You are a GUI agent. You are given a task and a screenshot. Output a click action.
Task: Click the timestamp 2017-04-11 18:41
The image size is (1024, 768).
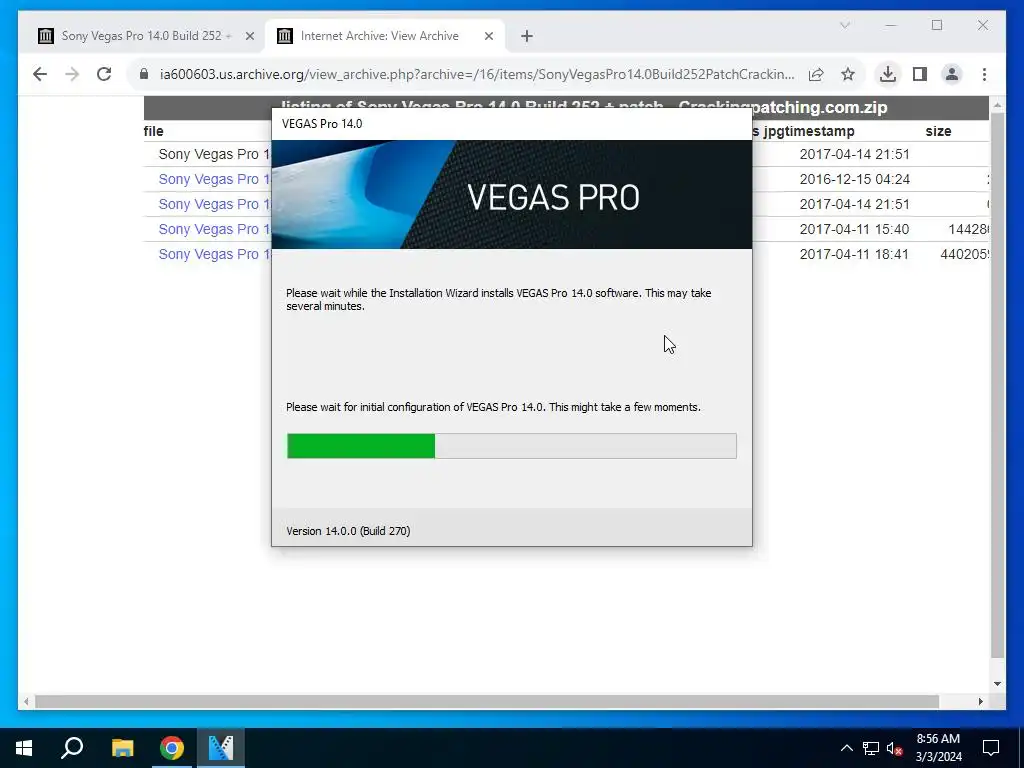pos(854,254)
